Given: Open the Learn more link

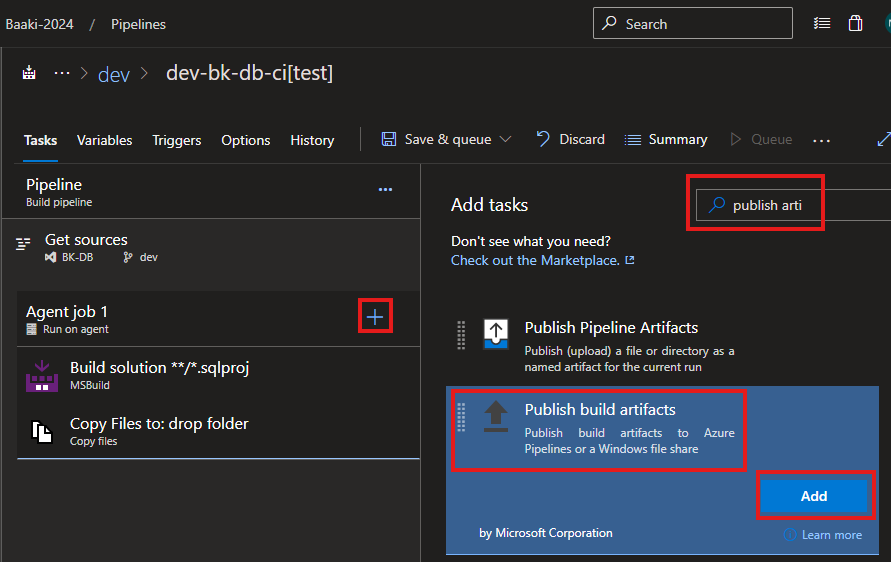Looking at the screenshot, I should click(831, 535).
